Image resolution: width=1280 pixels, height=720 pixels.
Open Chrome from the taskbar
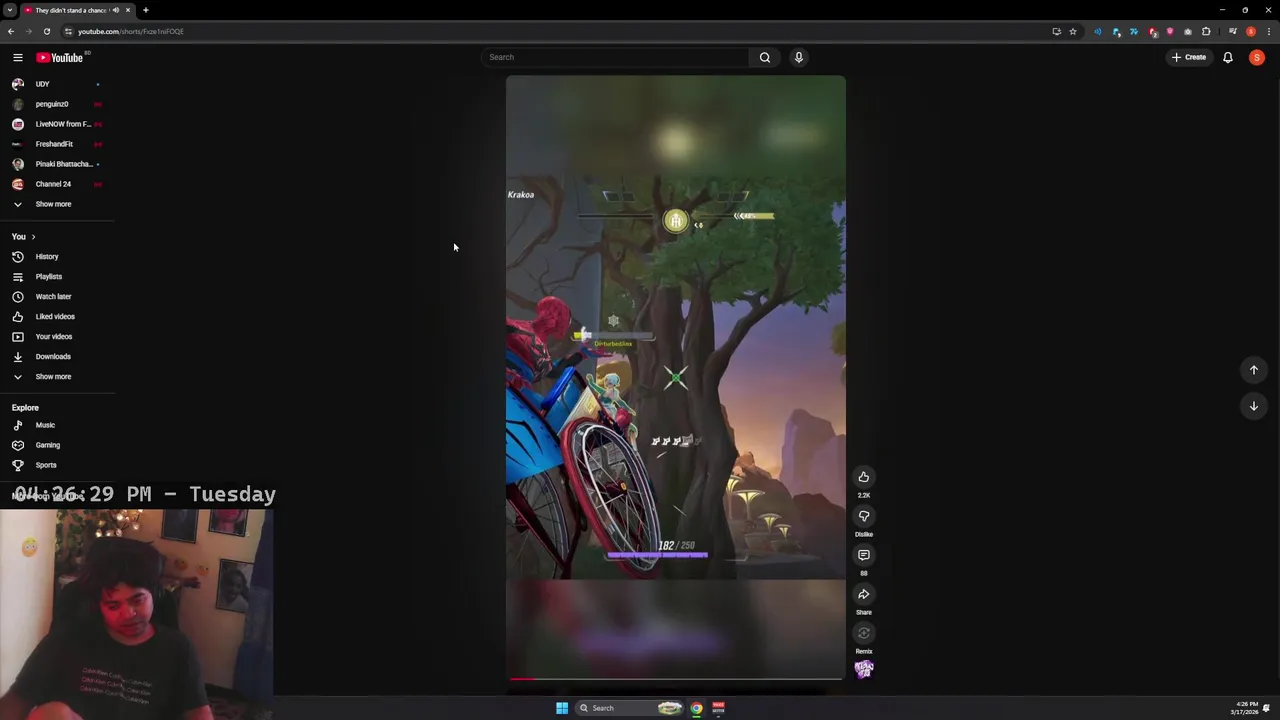pos(697,708)
